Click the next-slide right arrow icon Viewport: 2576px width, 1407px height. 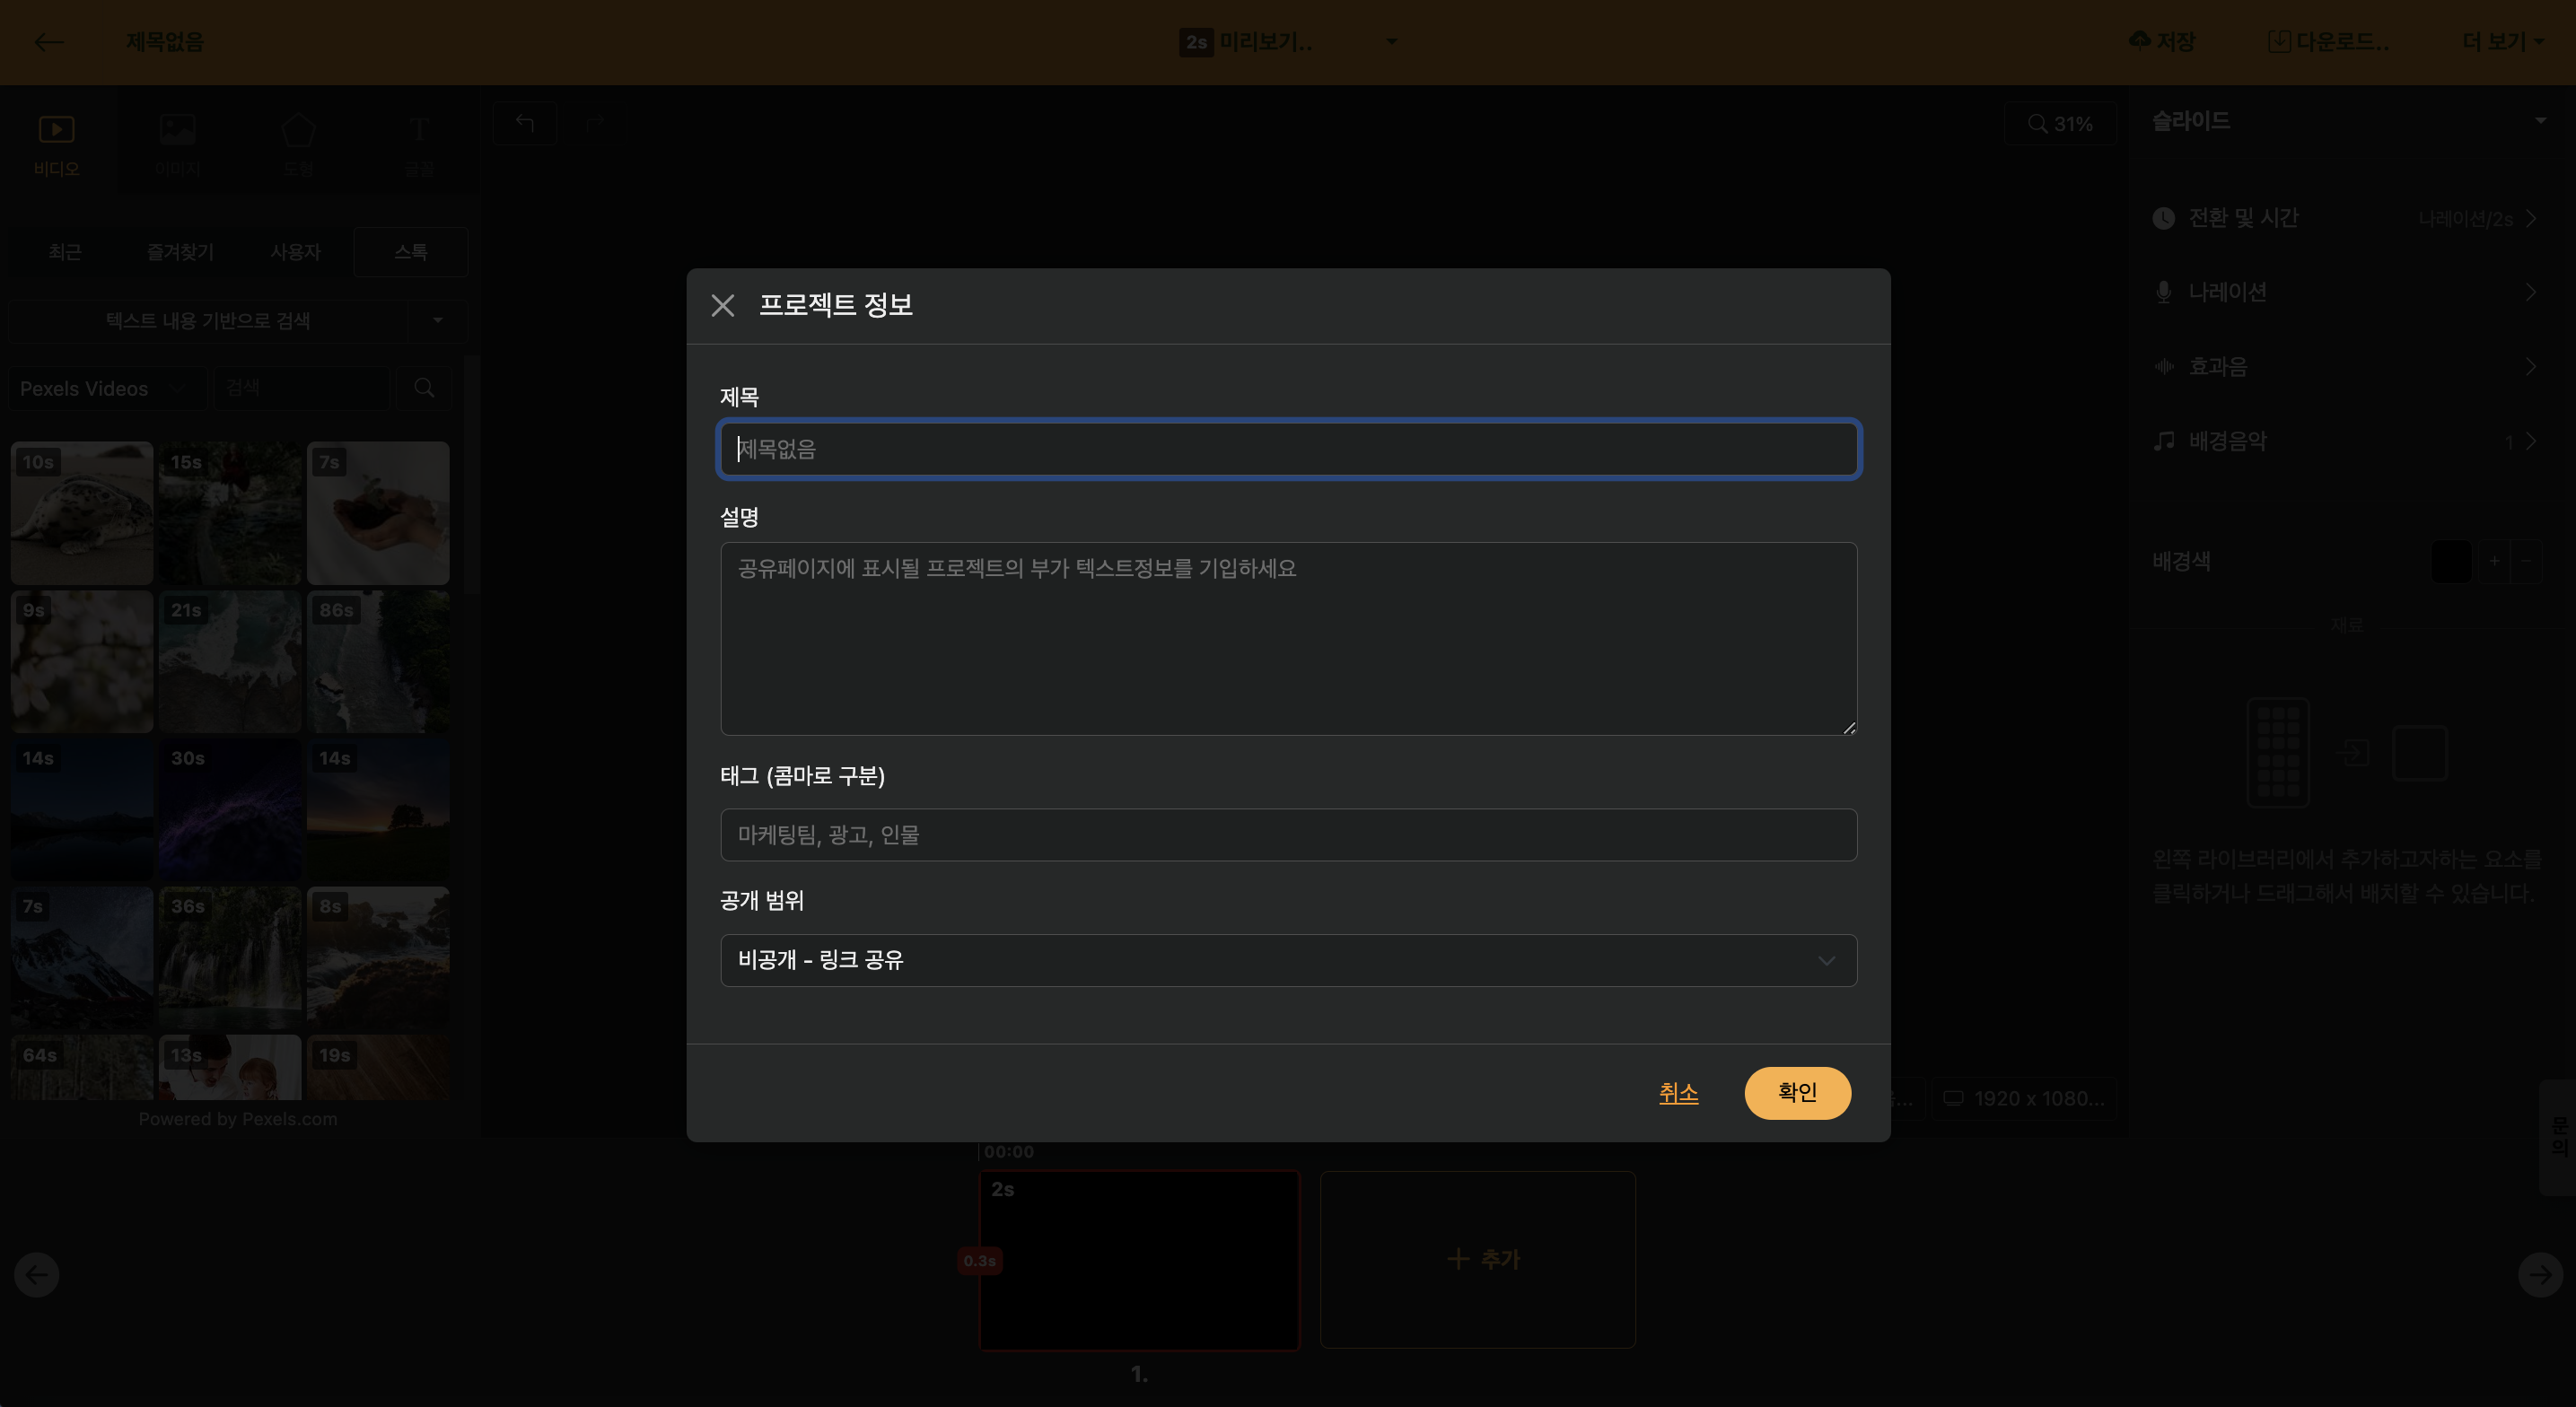pos(2539,1275)
